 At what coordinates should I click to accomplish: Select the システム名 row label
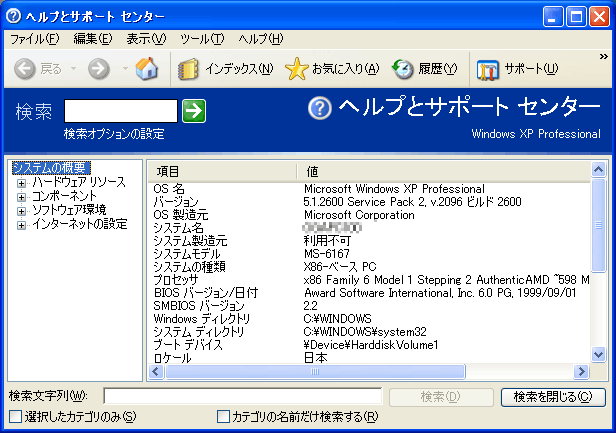[x=178, y=228]
